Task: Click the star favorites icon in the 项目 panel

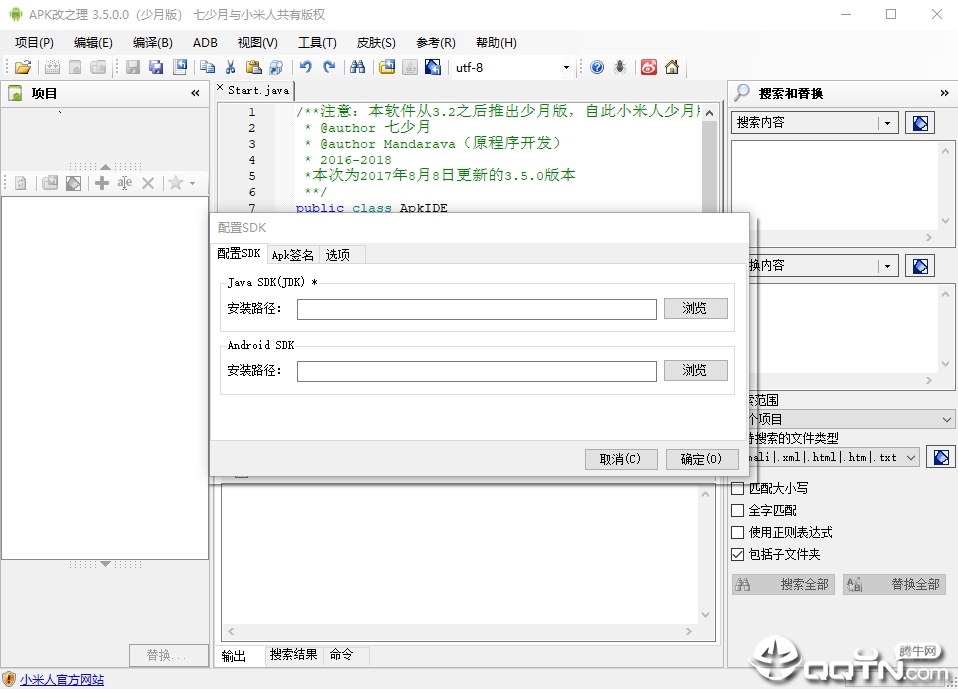Action: tap(175, 183)
